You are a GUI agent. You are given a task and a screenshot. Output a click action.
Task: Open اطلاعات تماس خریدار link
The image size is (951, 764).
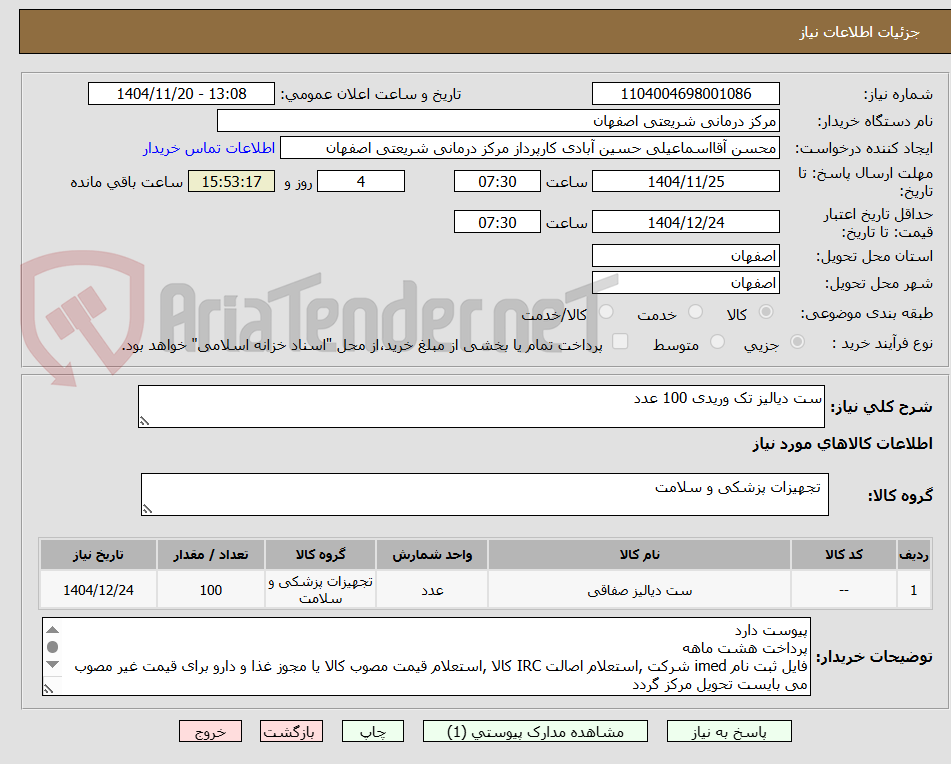209,148
